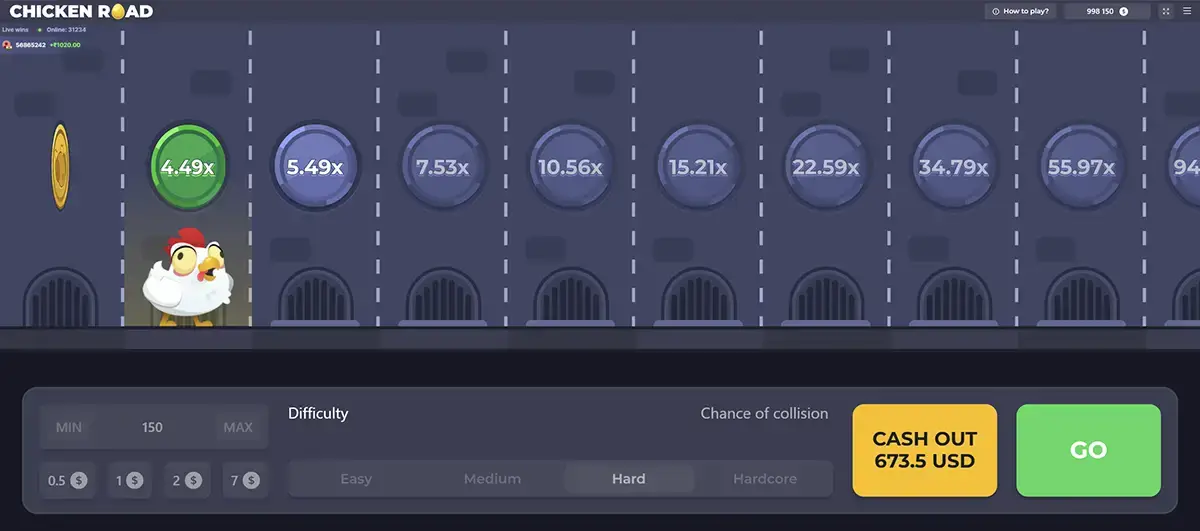Select the 10.56x multiplier manhole
This screenshot has height=531, width=1200.
coord(570,167)
